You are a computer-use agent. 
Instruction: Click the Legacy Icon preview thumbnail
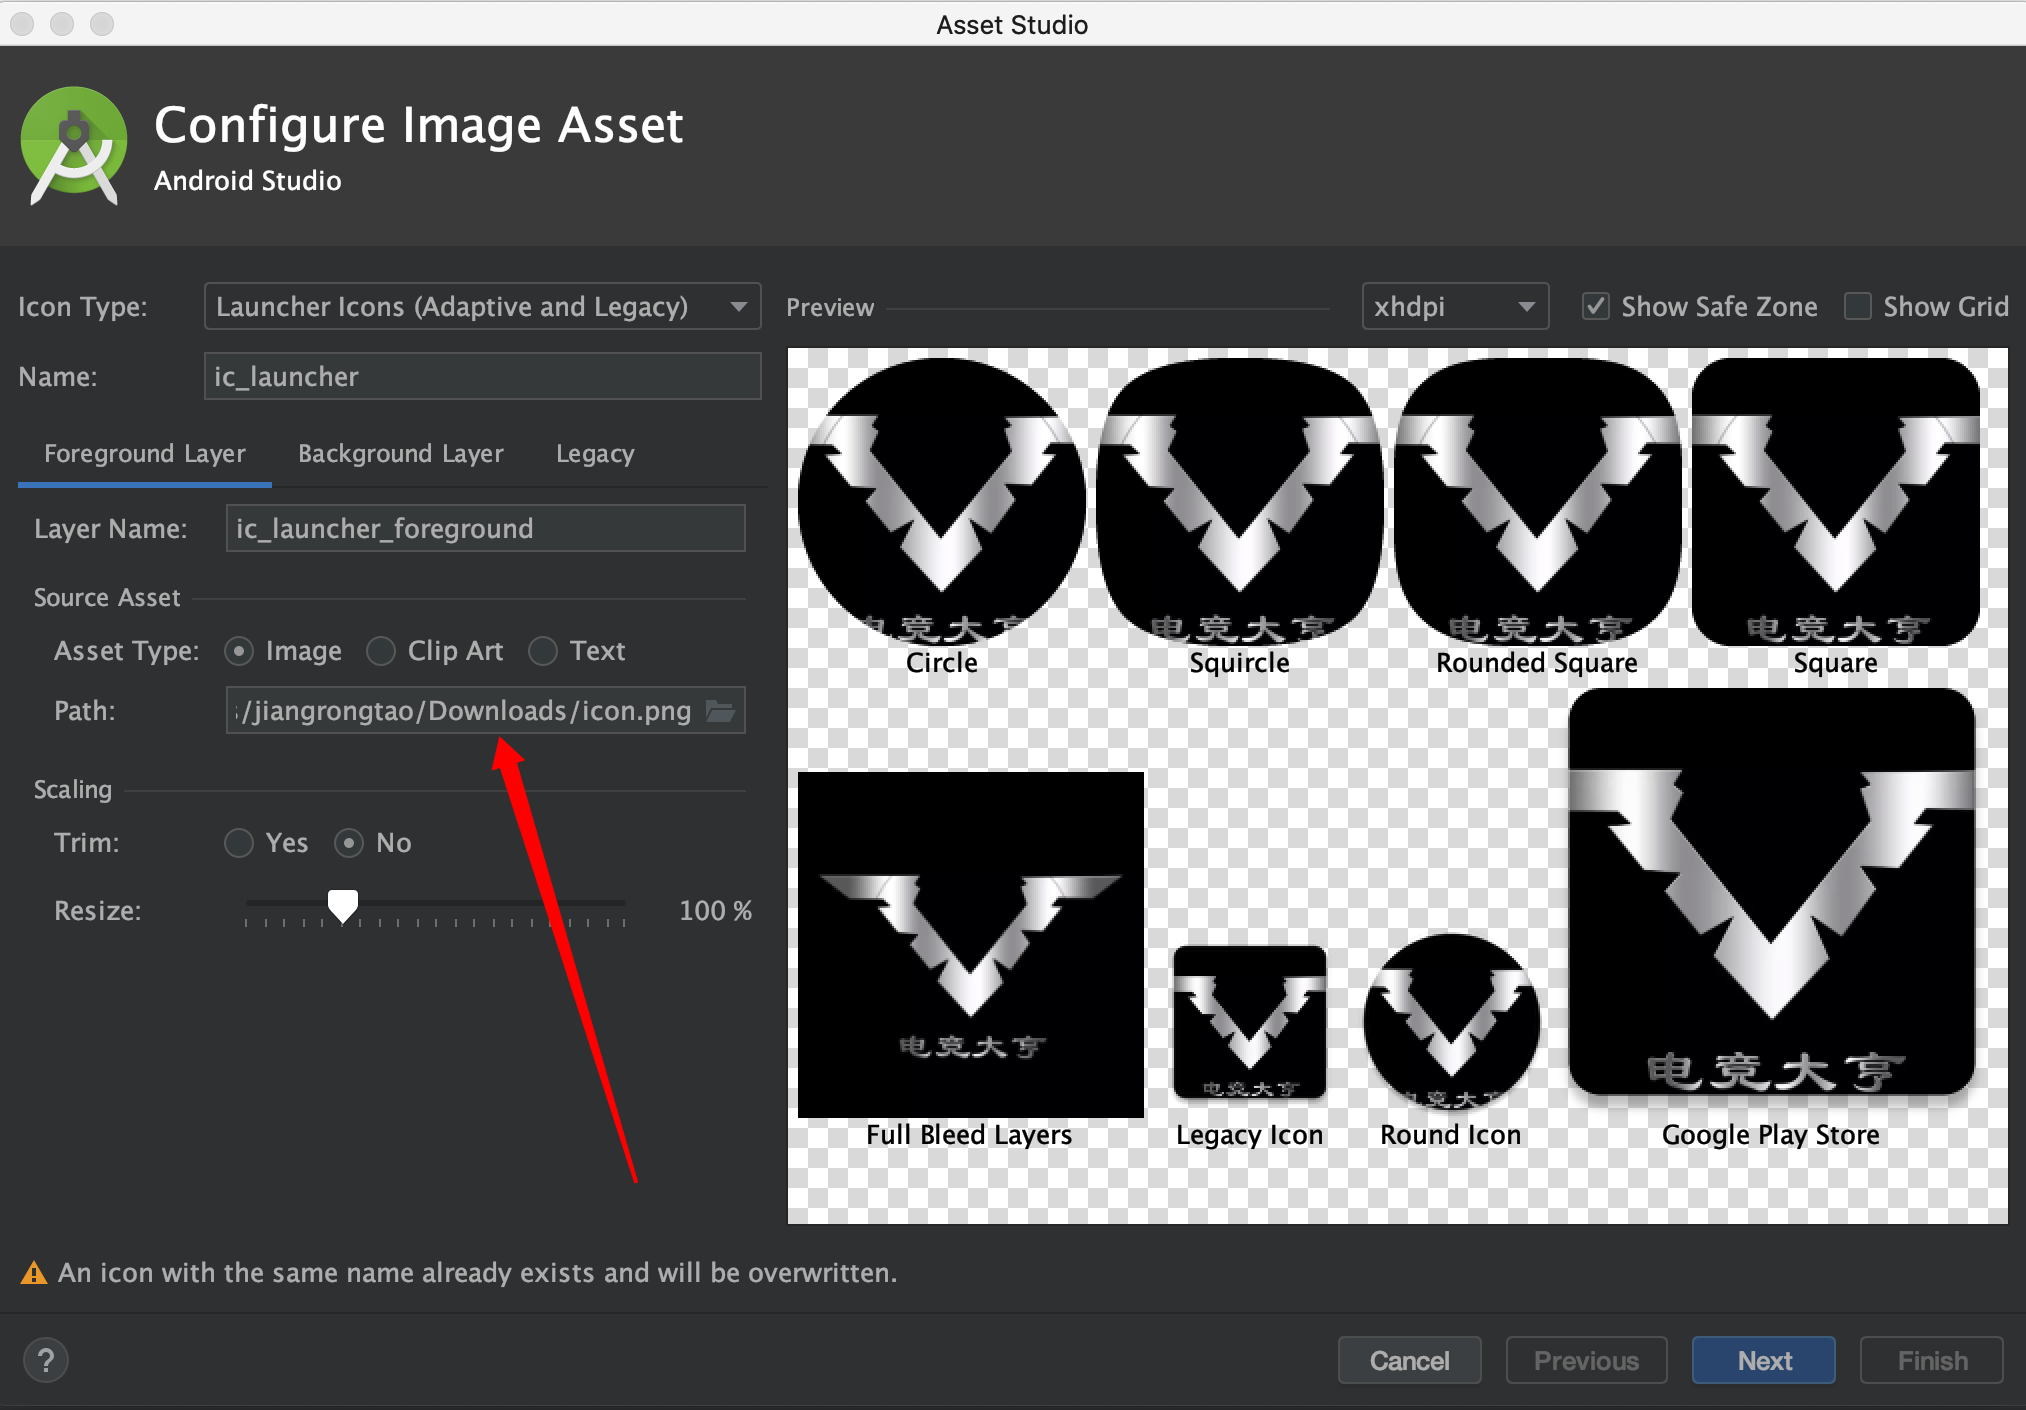click(1249, 1022)
